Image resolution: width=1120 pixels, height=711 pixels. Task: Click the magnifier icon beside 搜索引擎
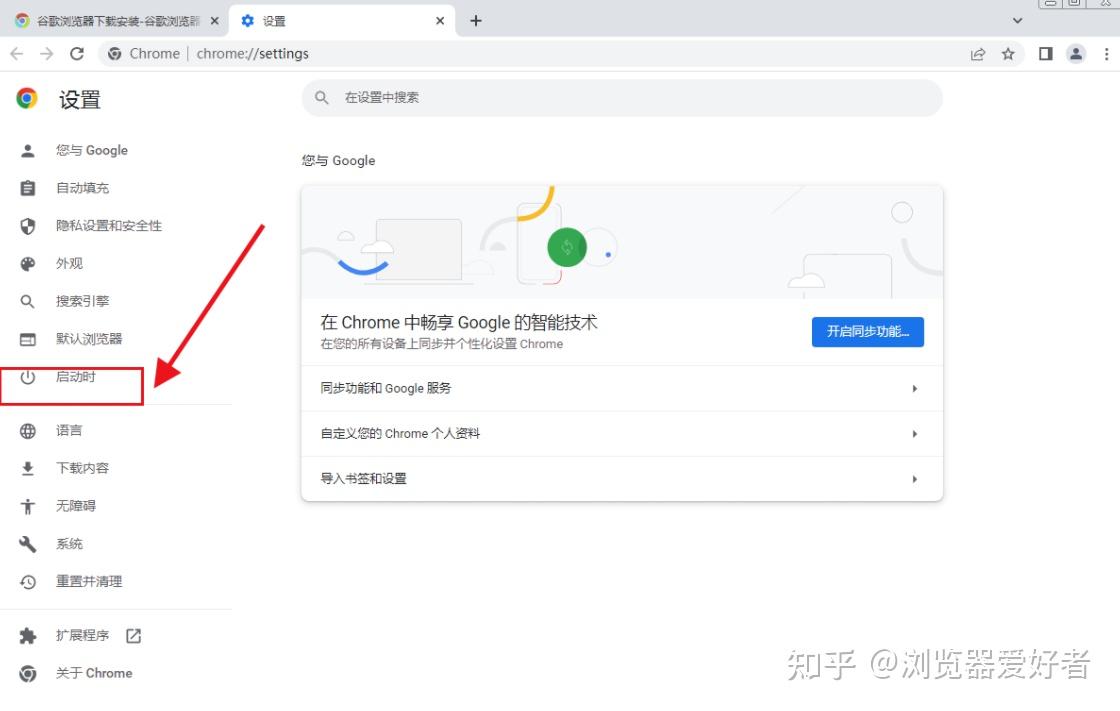[28, 302]
